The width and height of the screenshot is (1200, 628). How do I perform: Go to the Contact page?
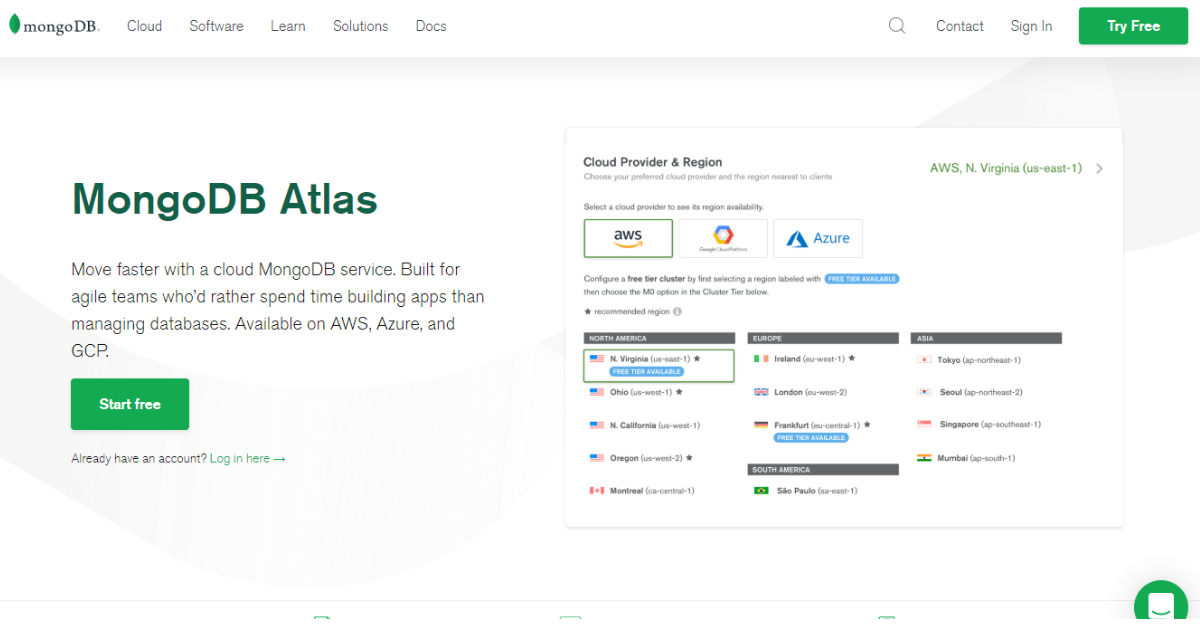click(x=960, y=26)
